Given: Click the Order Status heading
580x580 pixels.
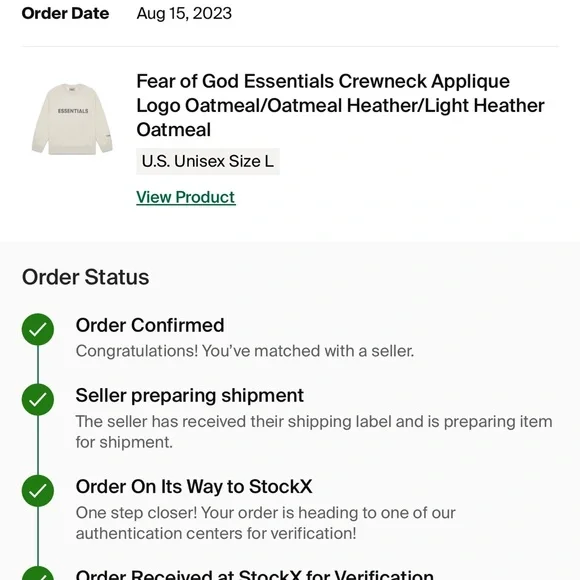Looking at the screenshot, I should click(x=85, y=277).
